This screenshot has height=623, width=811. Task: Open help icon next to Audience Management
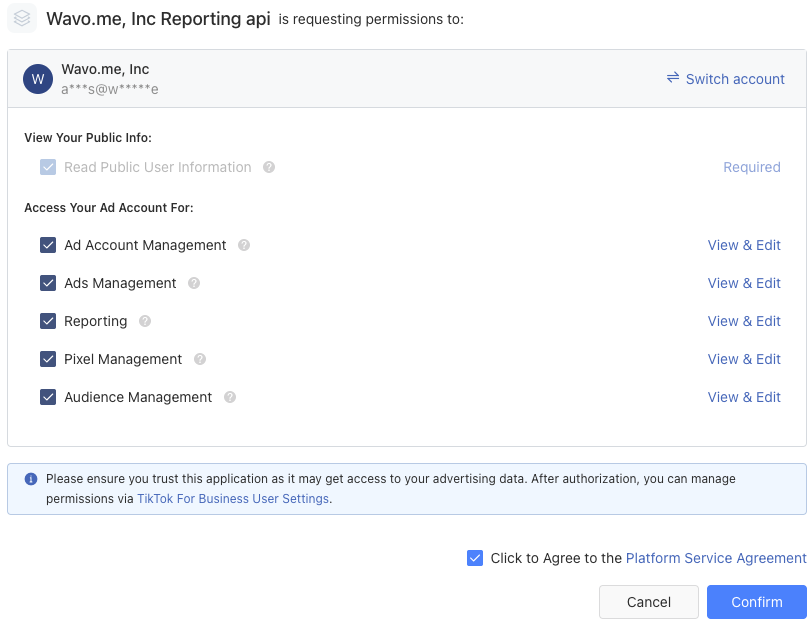click(230, 397)
